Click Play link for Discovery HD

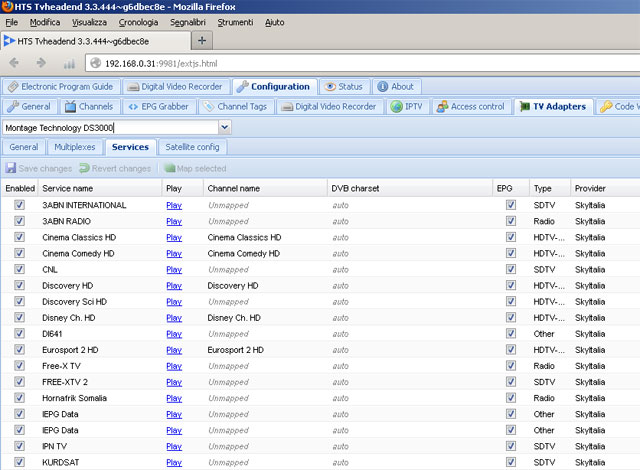click(174, 286)
